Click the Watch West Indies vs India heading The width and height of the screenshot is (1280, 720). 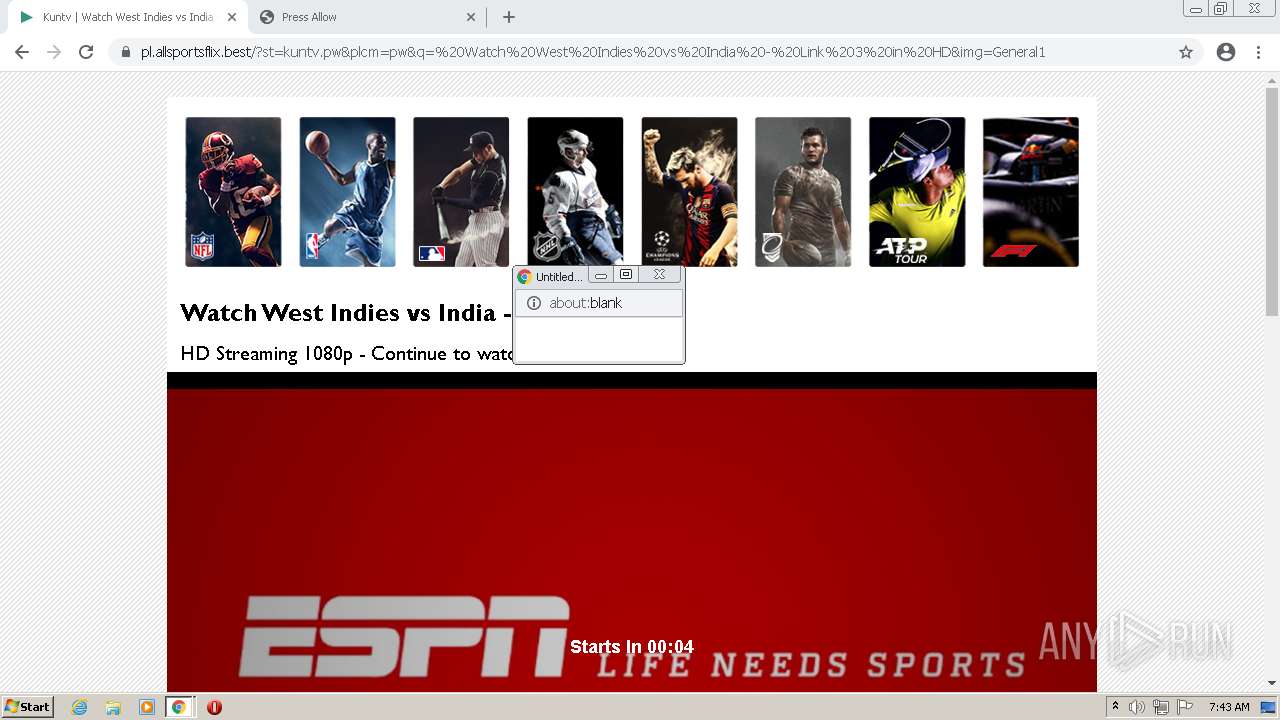tap(346, 313)
